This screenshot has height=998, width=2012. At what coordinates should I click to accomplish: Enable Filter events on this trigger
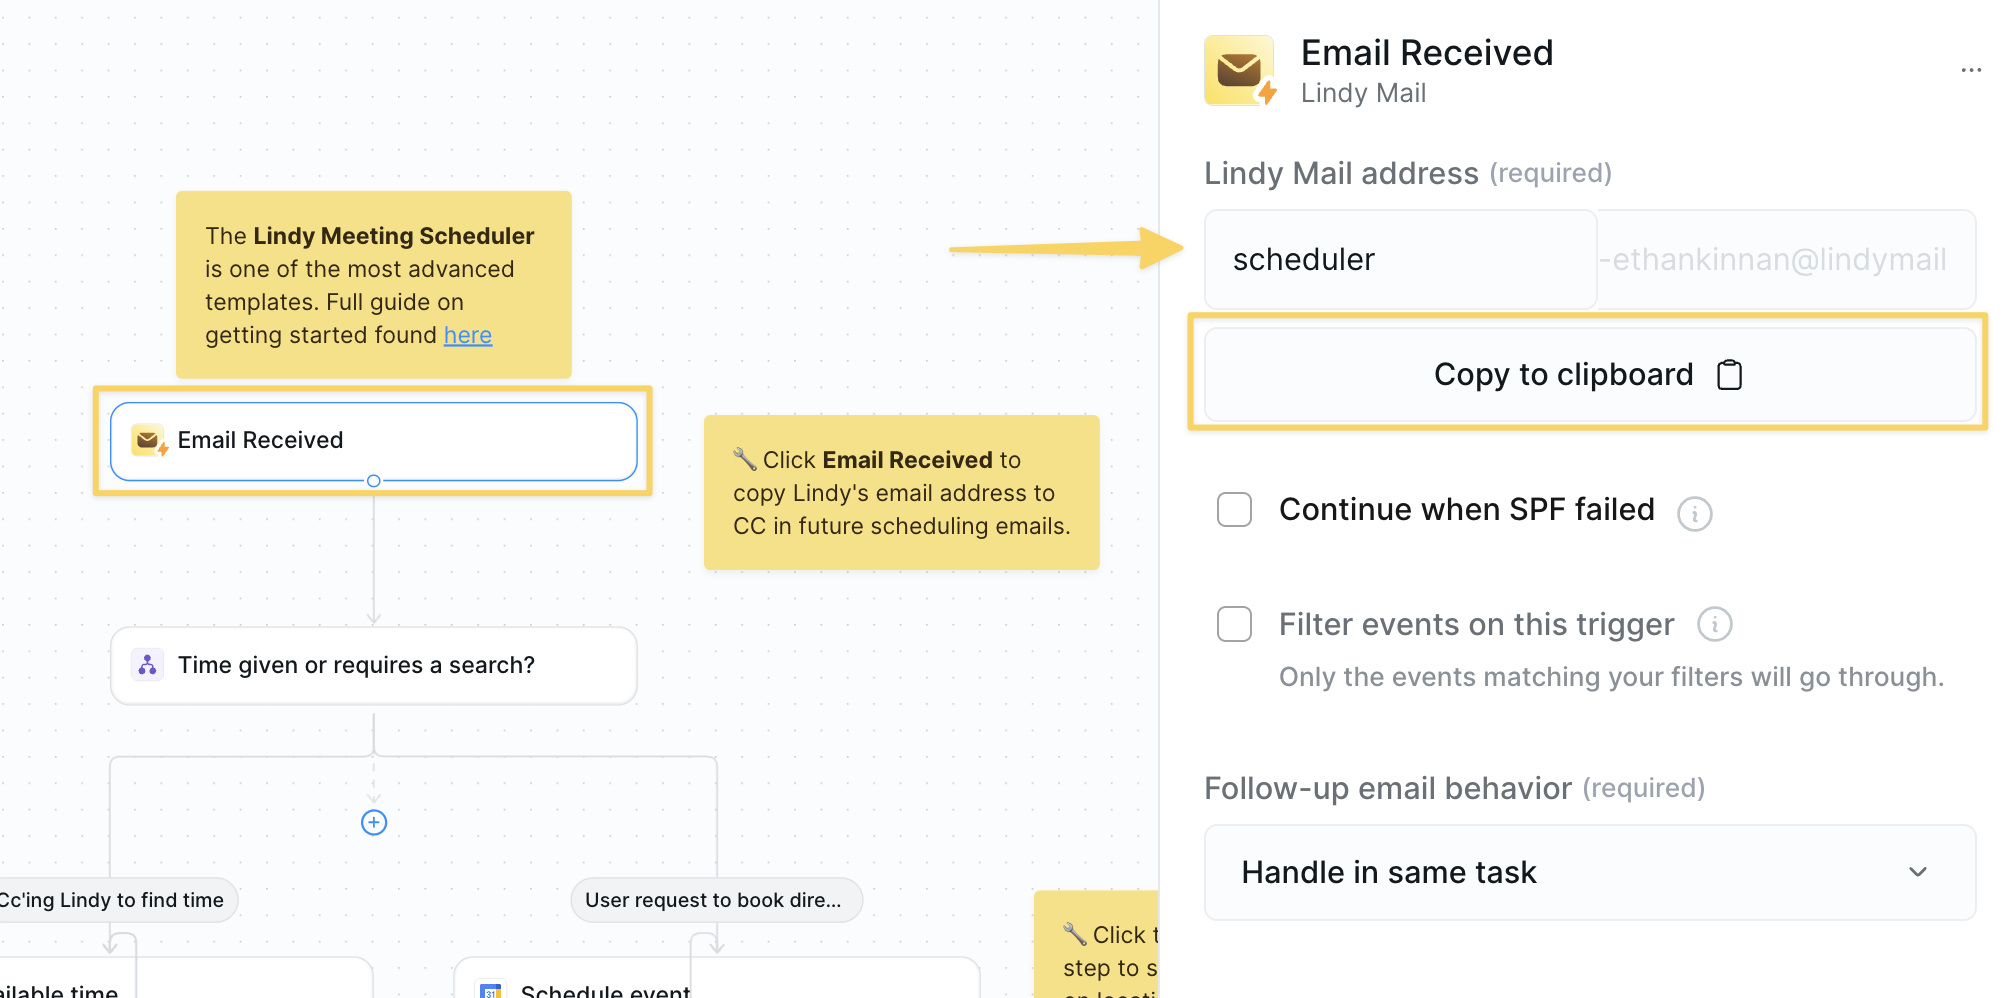1234,623
